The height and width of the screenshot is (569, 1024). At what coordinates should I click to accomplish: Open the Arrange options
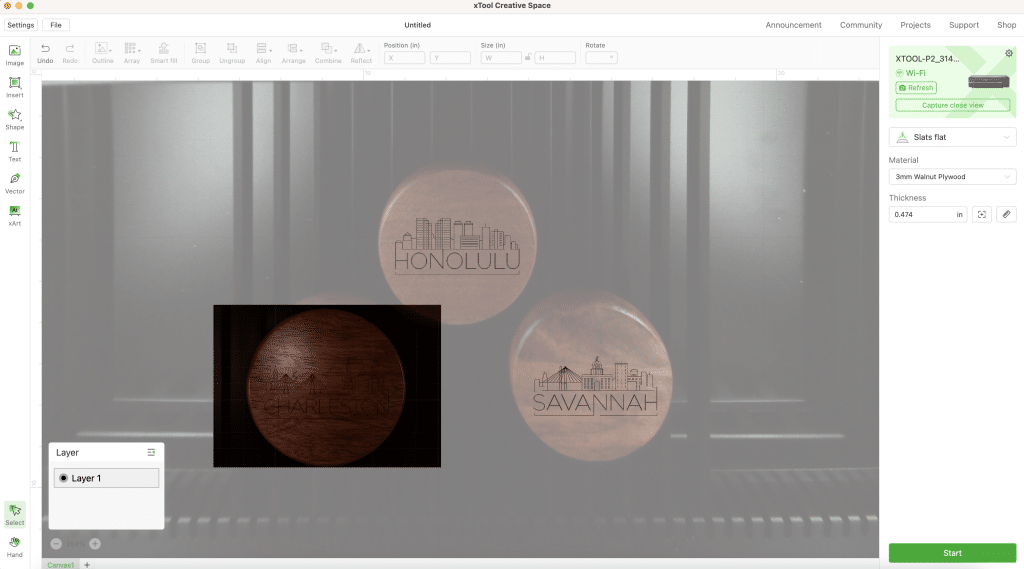(293, 53)
